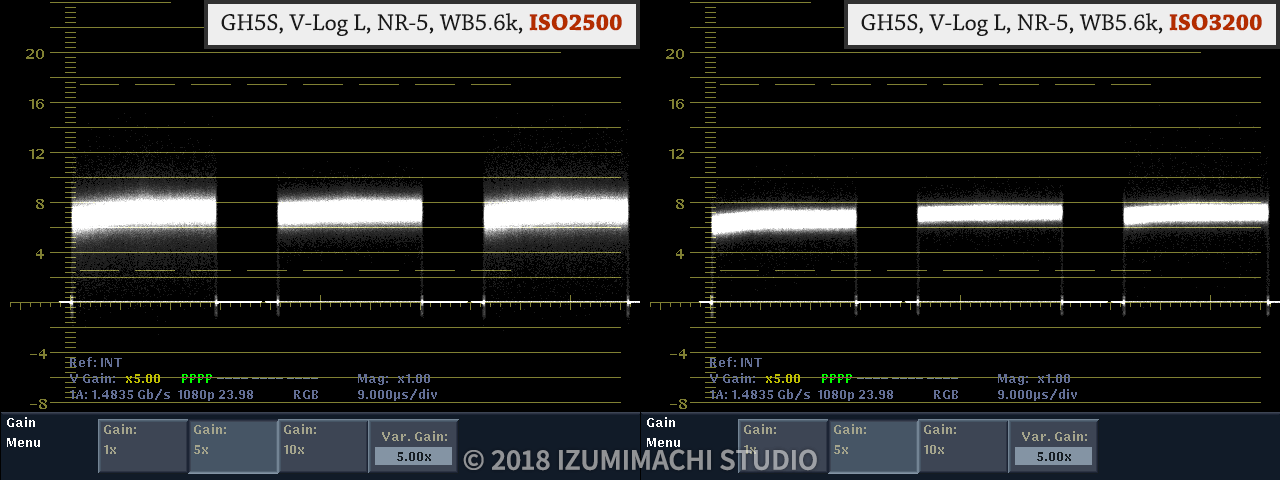Click the Gain Menu label in ISO3200 panel

tap(663, 432)
